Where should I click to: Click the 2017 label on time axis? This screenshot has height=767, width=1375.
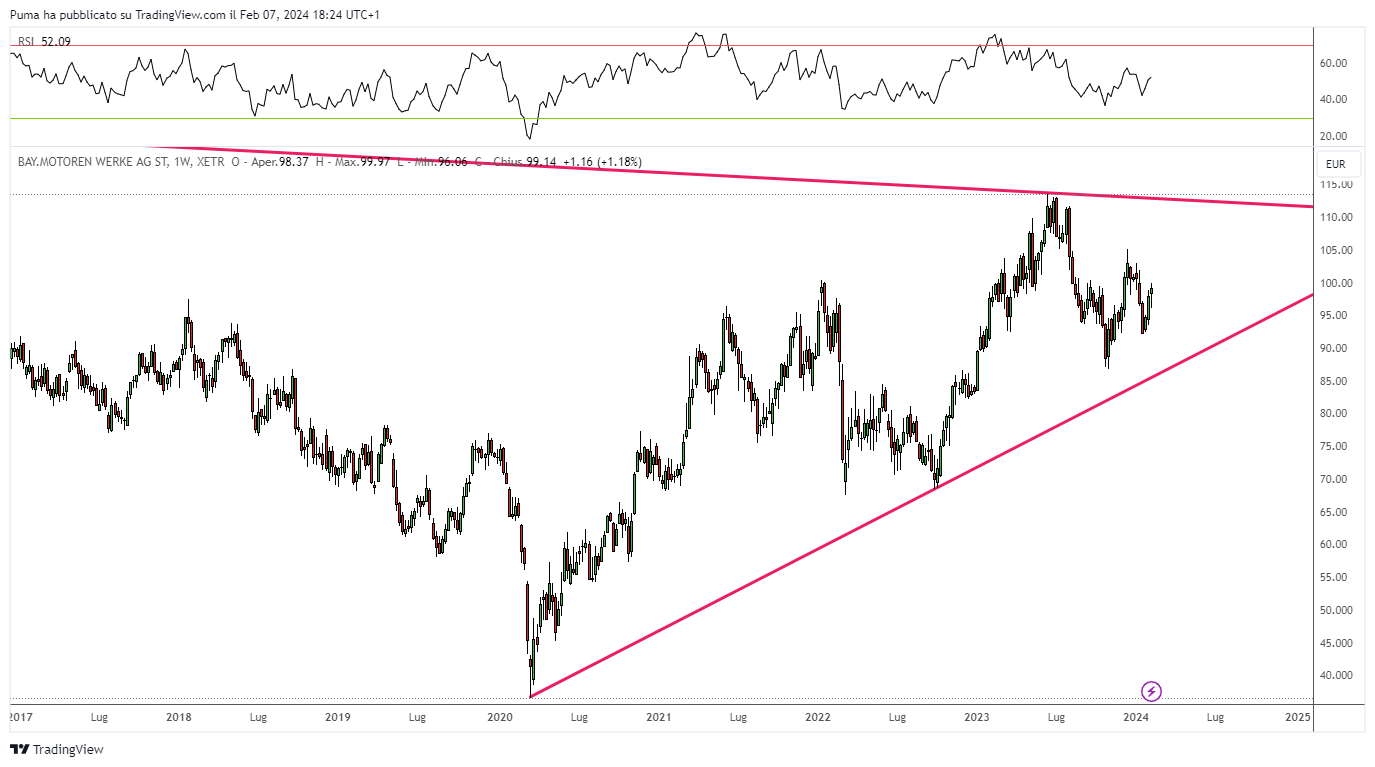(x=21, y=717)
